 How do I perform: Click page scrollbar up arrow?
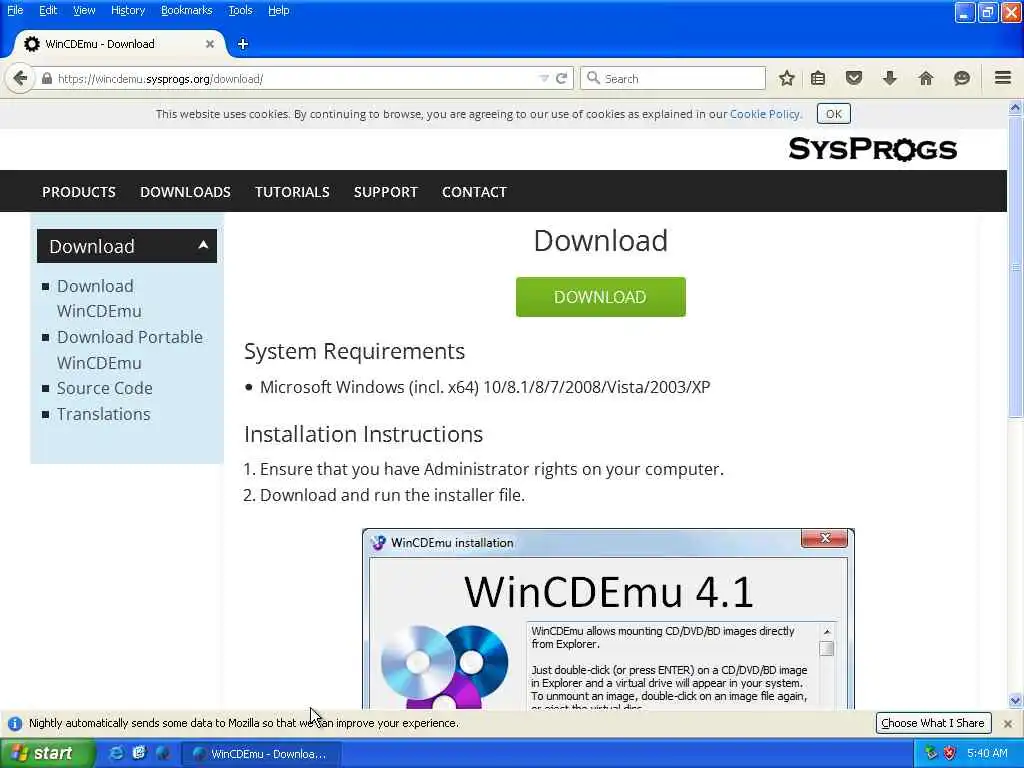pos(1015,108)
